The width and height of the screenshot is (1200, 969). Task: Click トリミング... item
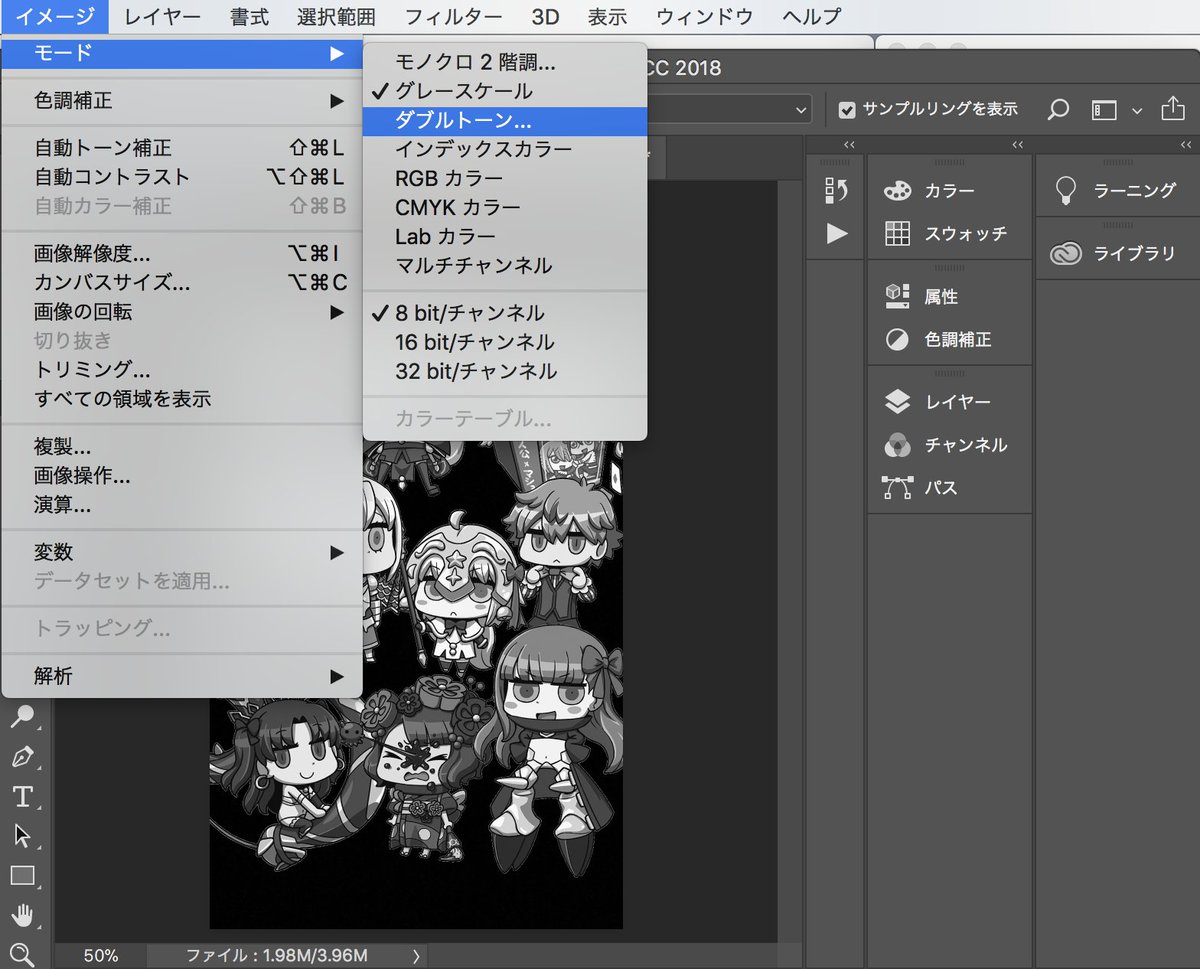pos(182,370)
